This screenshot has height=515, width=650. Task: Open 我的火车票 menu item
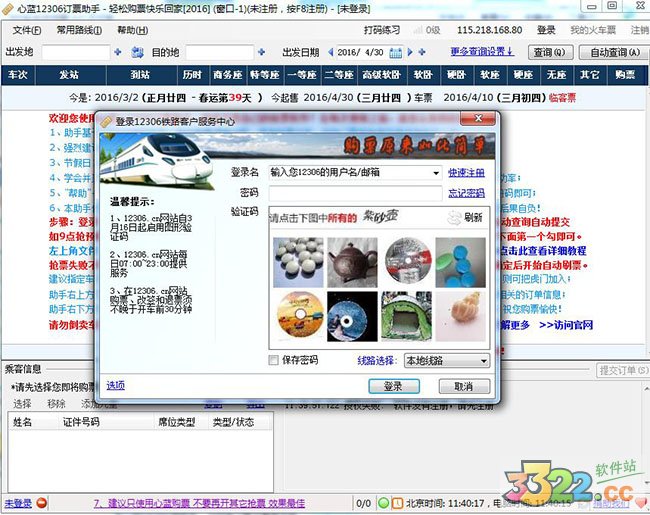point(593,30)
